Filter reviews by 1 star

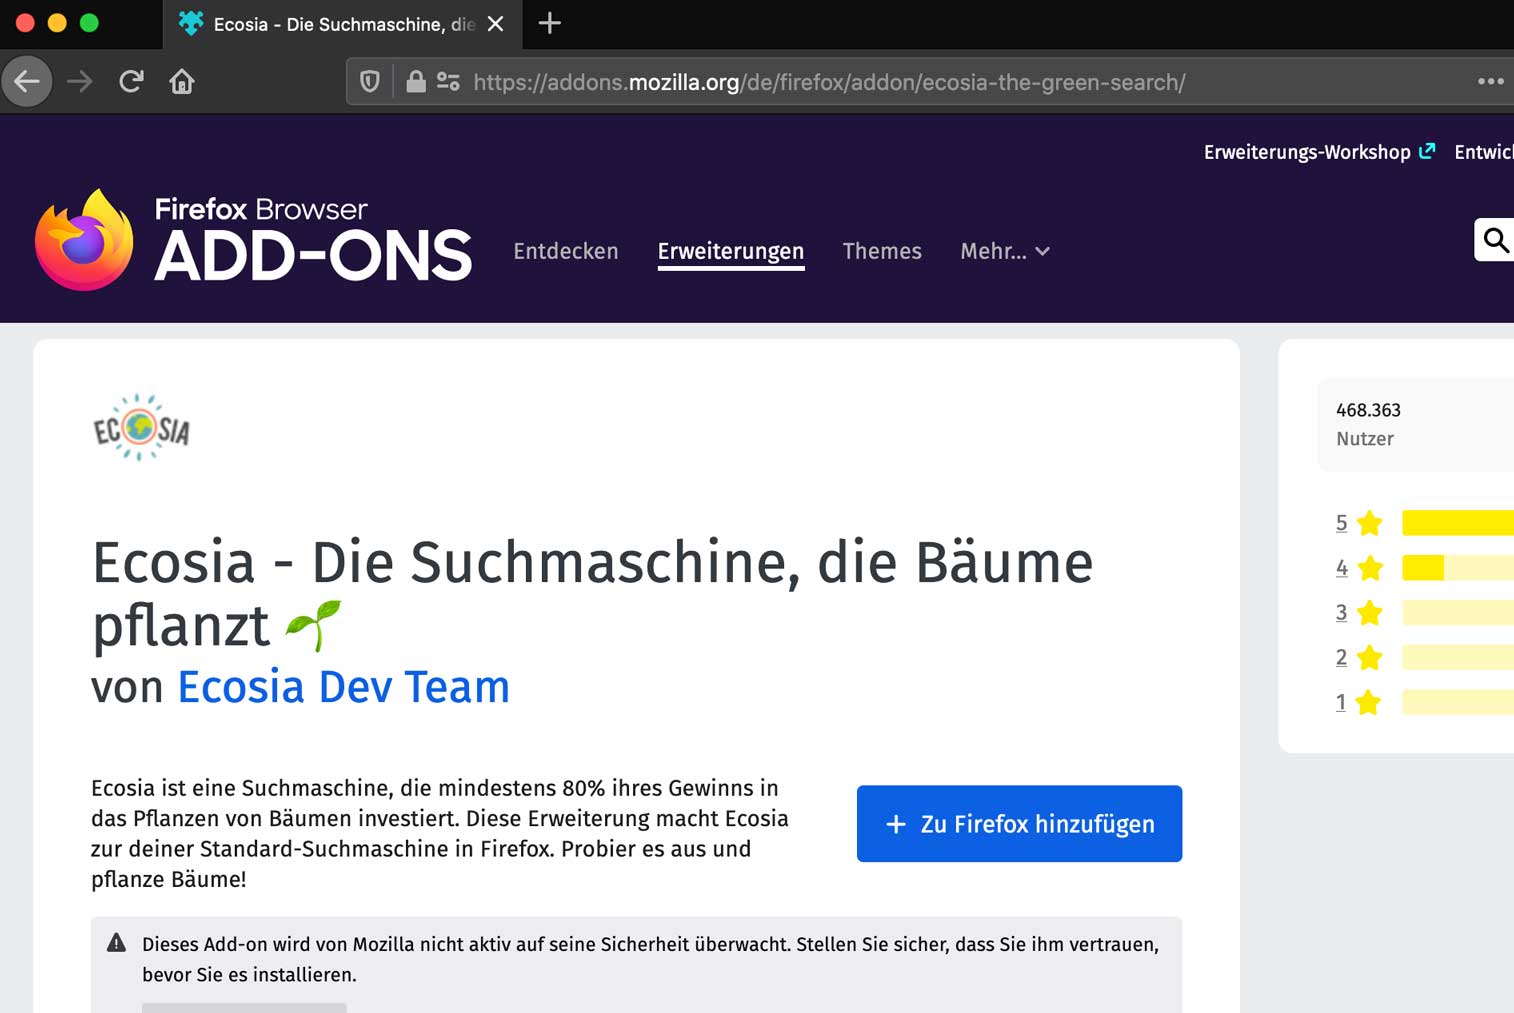(1341, 703)
